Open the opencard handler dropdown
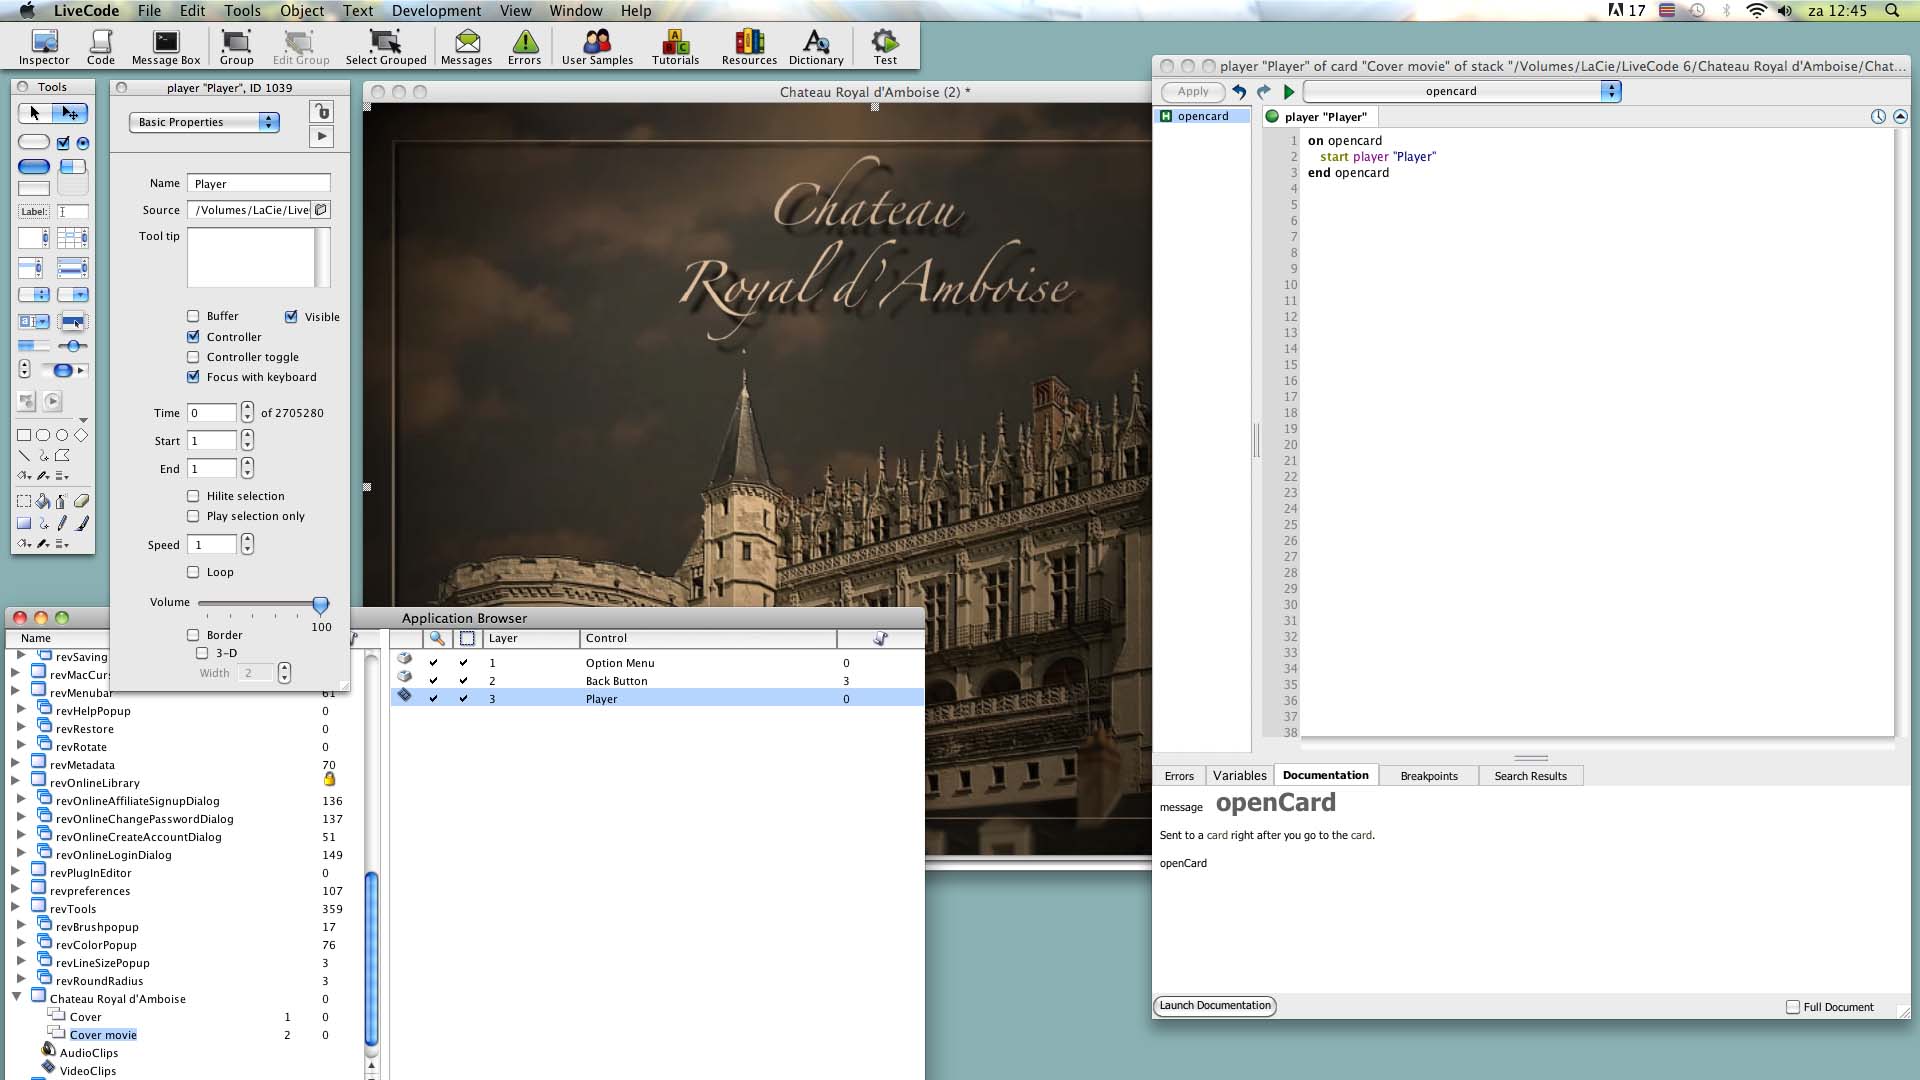Image resolution: width=1920 pixels, height=1080 pixels. pos(1461,91)
